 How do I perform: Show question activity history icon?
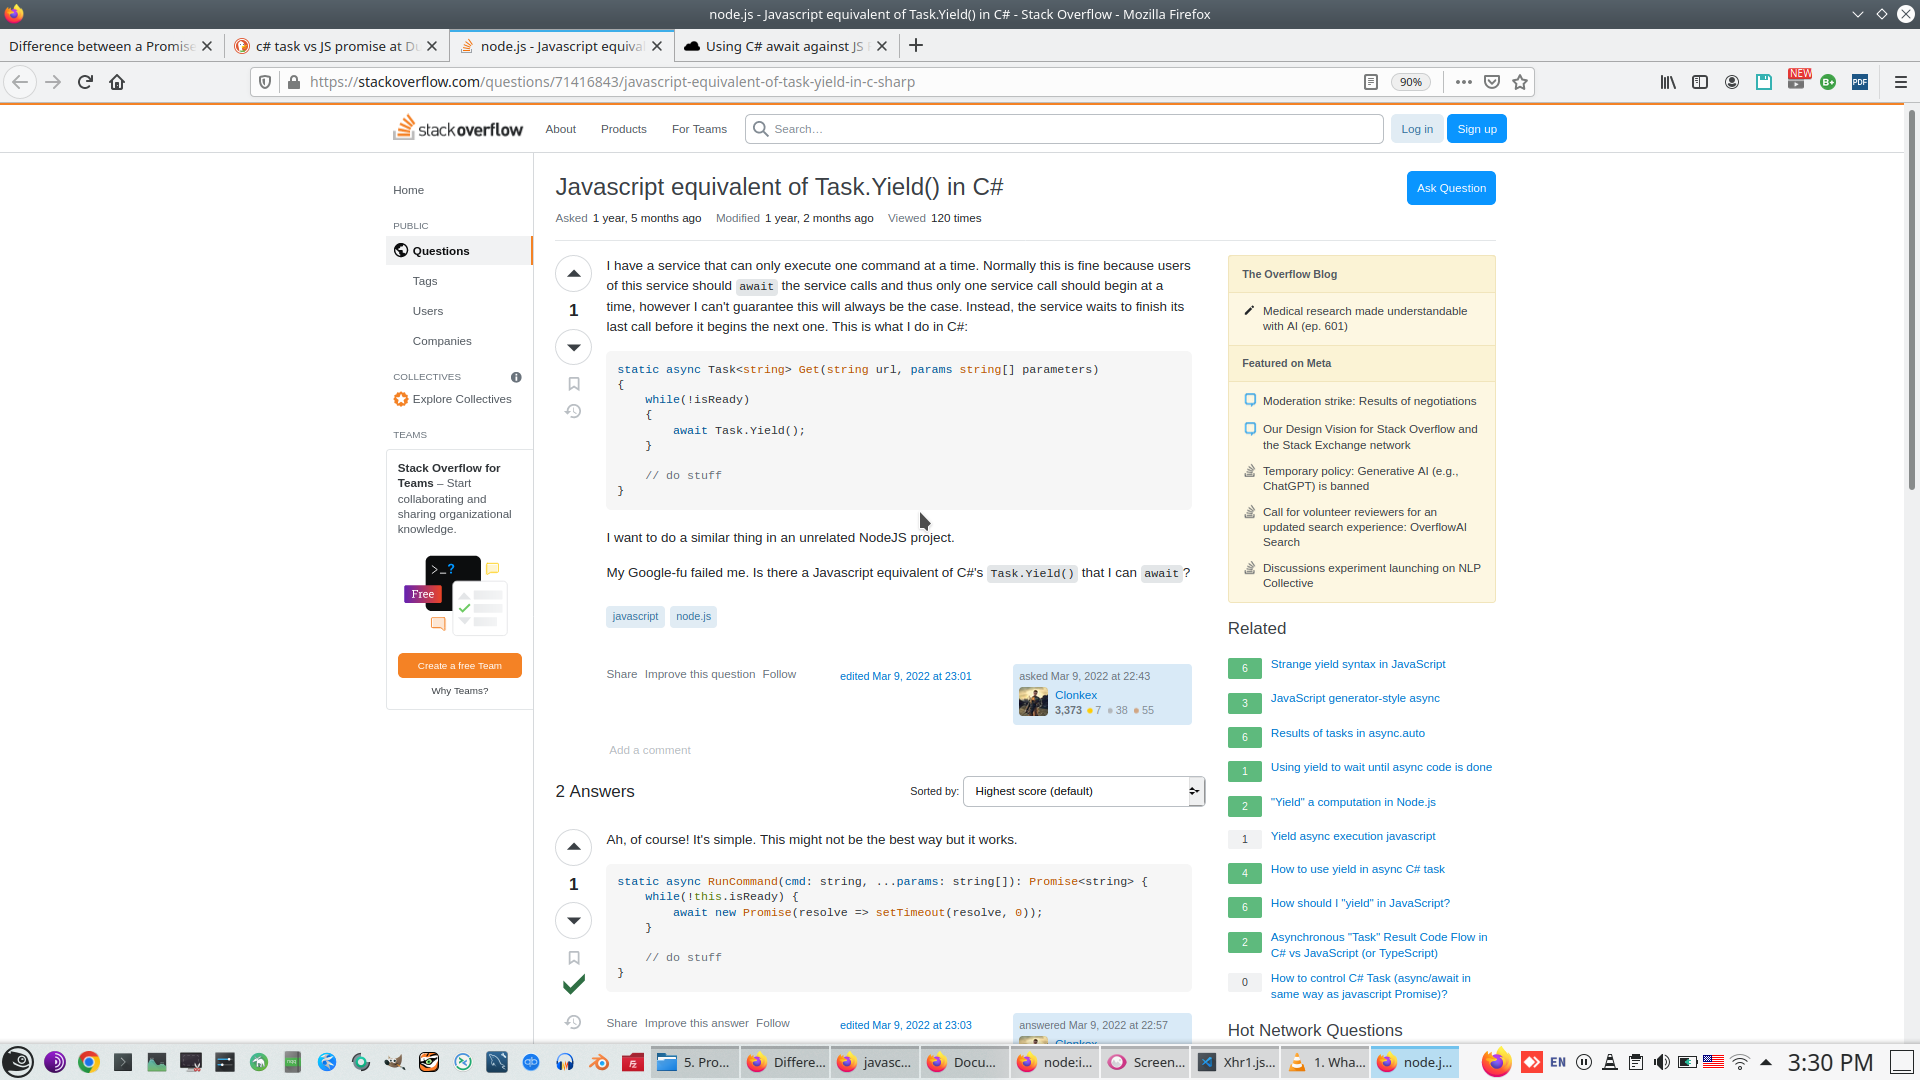coord(573,411)
